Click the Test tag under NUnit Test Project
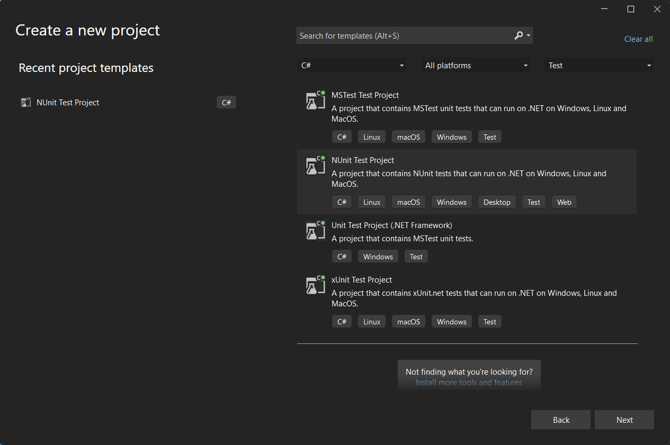 534,202
